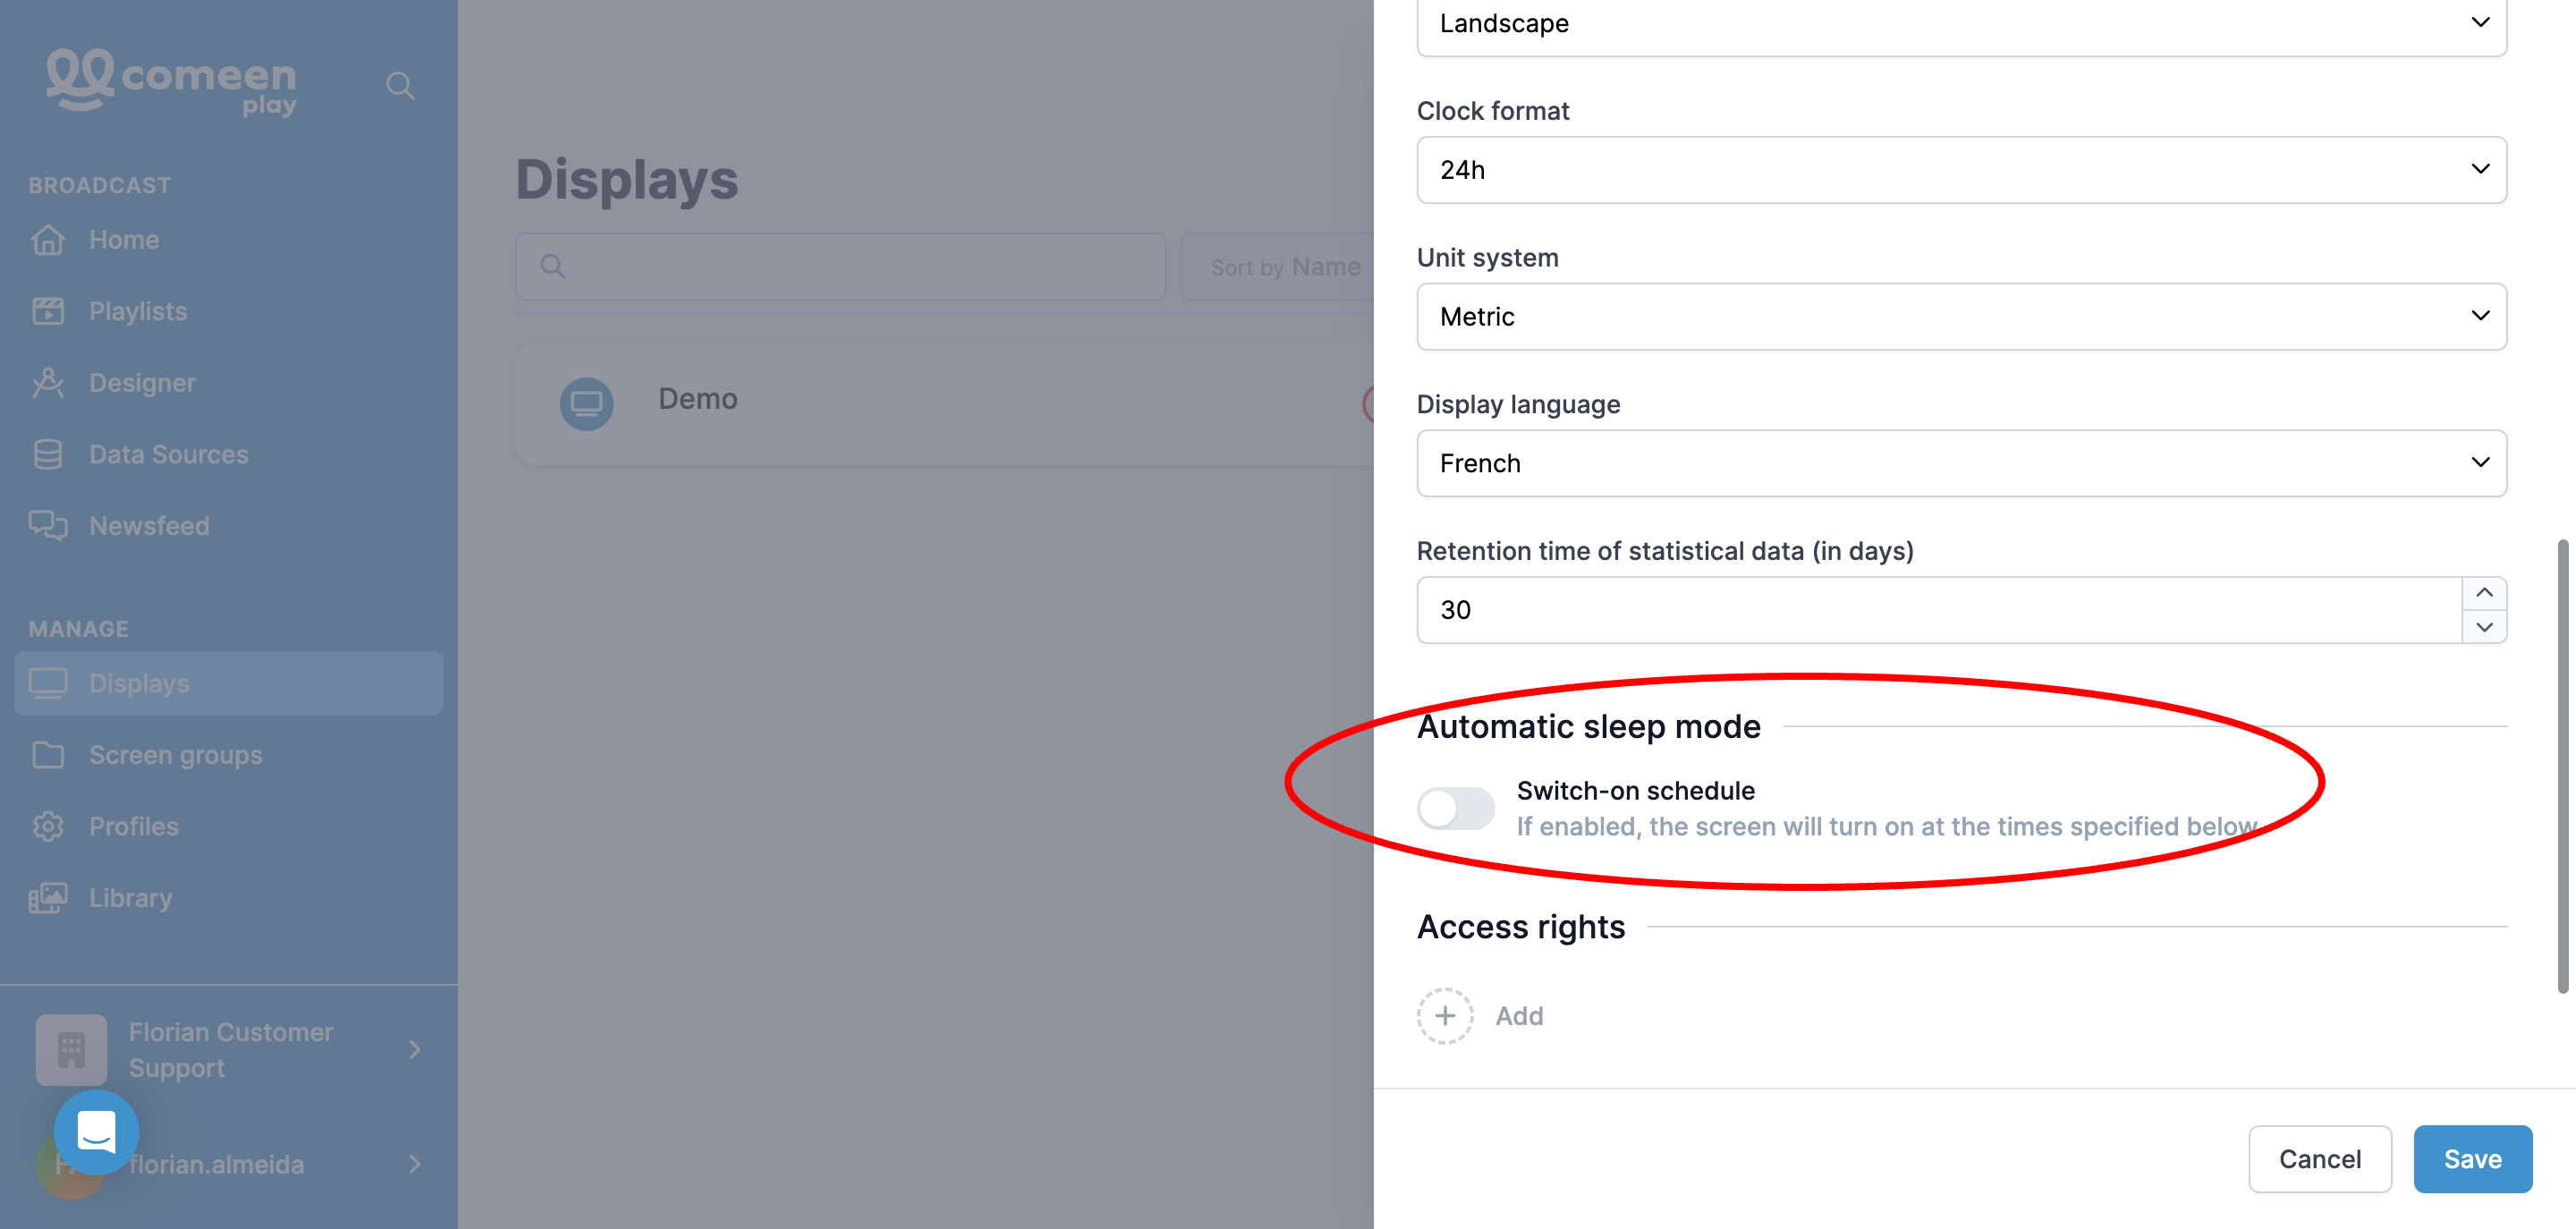
Task: Click the panel's vertical scrollbar
Action: tap(2562, 766)
